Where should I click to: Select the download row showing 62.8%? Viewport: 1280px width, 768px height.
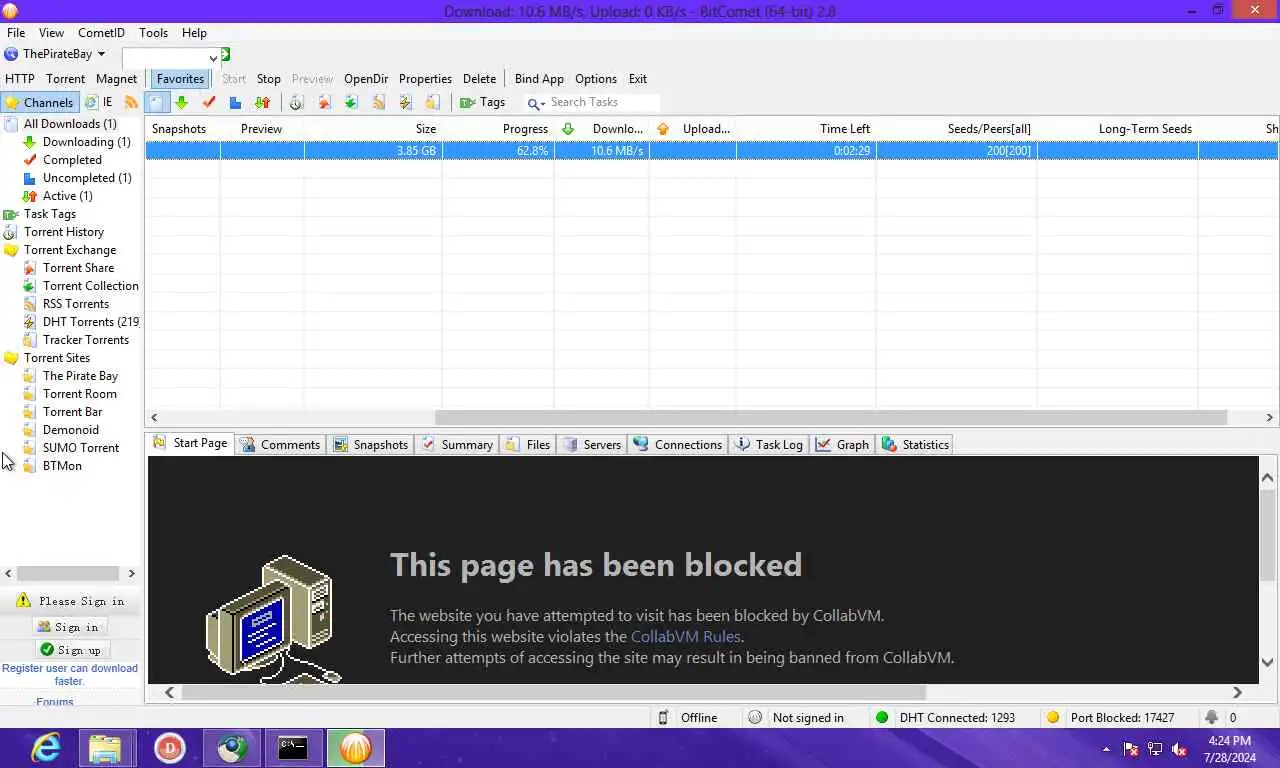(711, 151)
